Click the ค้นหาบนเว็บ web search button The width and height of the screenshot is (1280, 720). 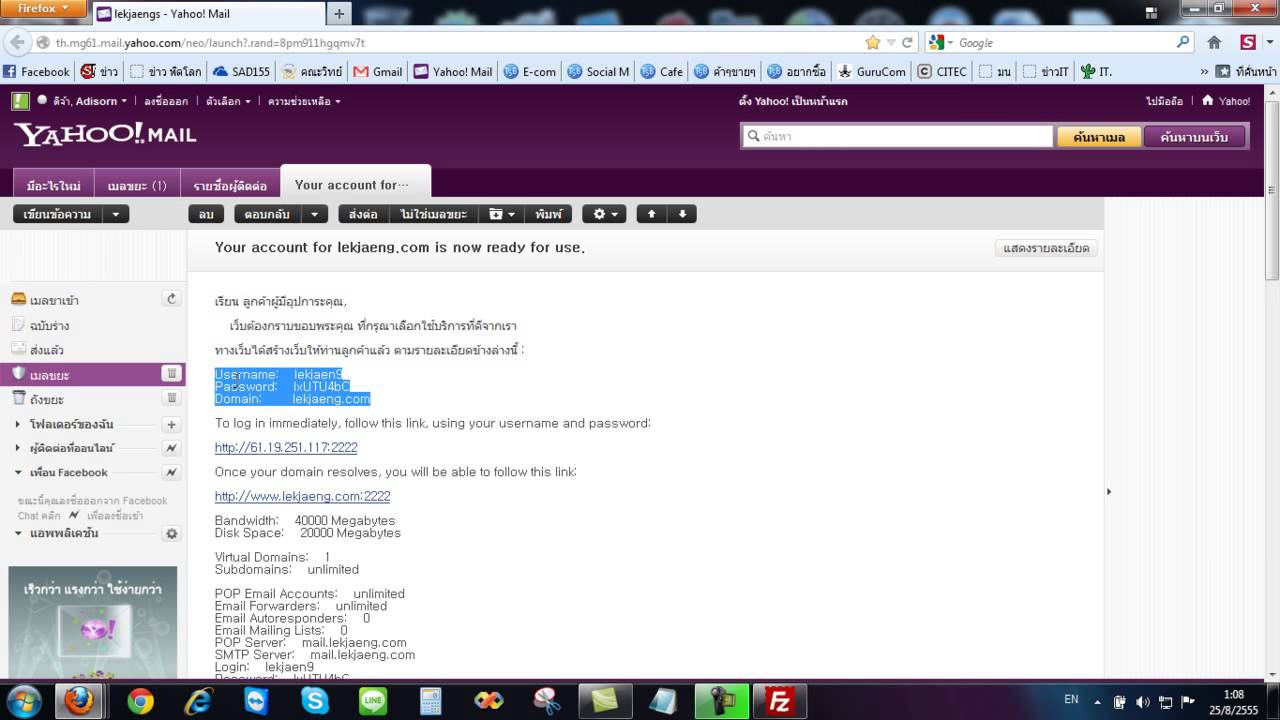1194,137
